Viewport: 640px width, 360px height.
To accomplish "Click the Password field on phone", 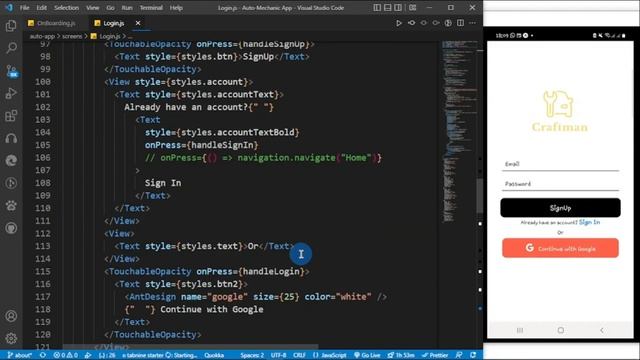I will point(560,184).
